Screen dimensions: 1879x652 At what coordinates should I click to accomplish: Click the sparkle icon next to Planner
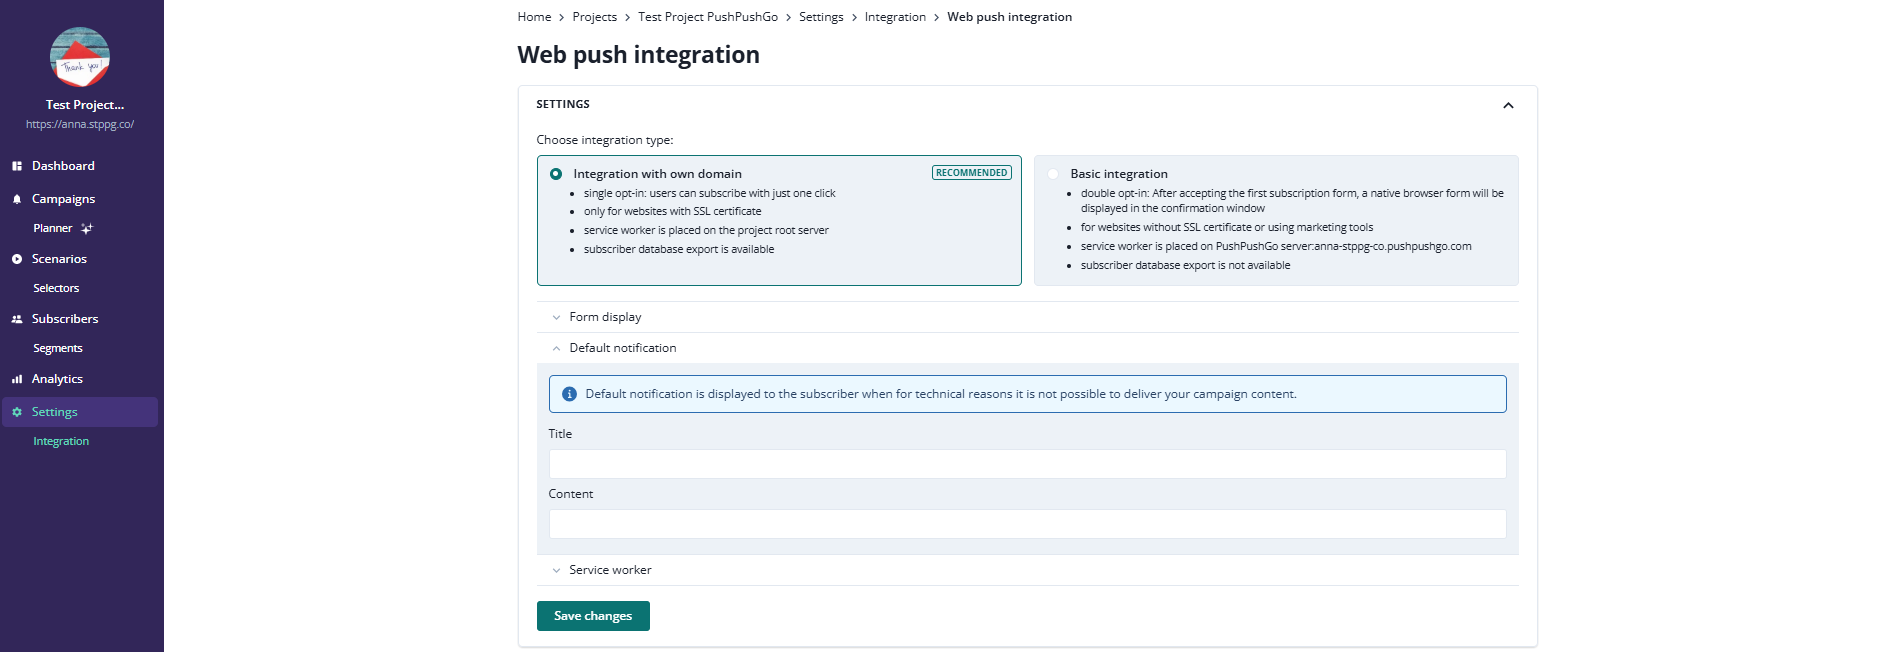tap(87, 229)
